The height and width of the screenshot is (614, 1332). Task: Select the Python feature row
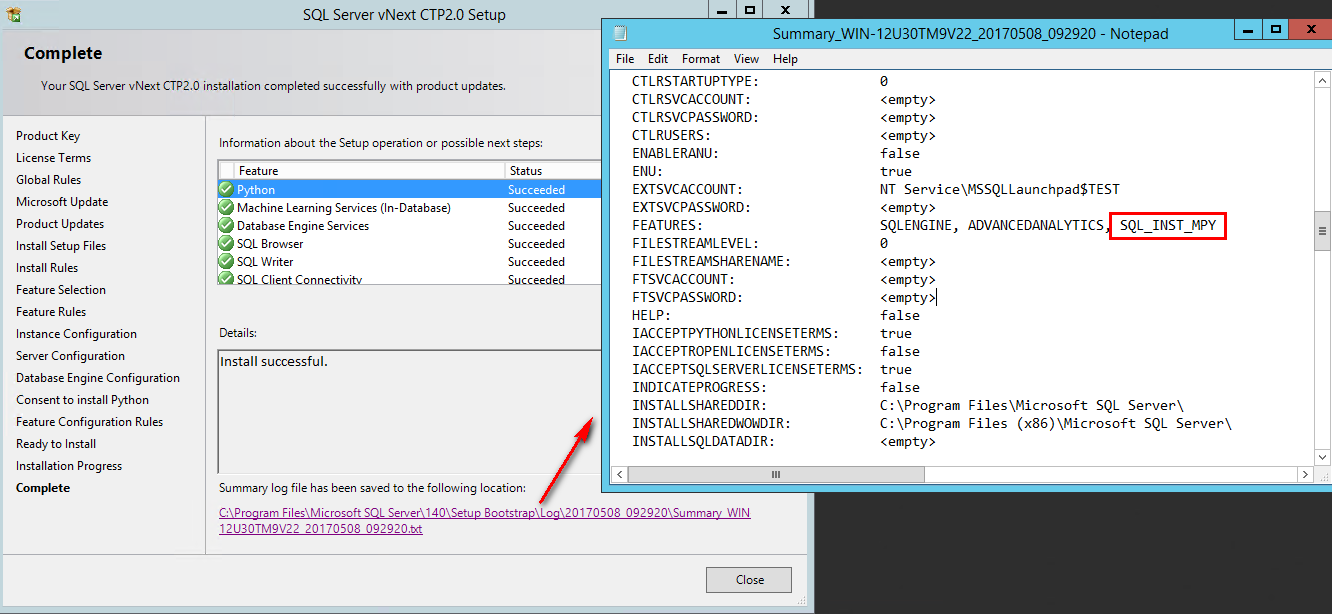point(409,190)
